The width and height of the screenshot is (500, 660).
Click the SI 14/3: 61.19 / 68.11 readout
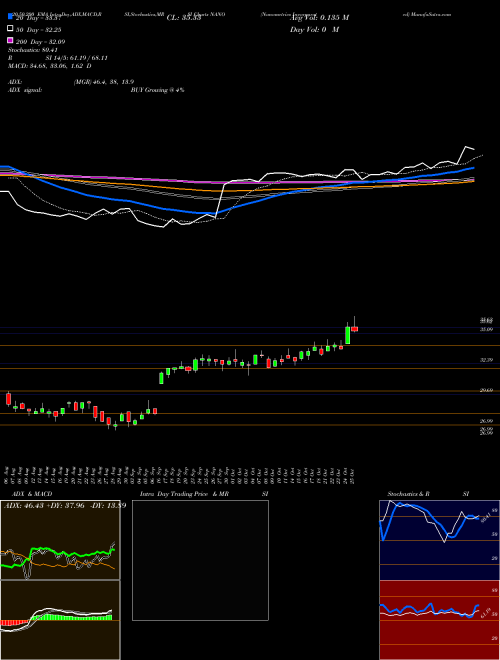click(x=77, y=58)
